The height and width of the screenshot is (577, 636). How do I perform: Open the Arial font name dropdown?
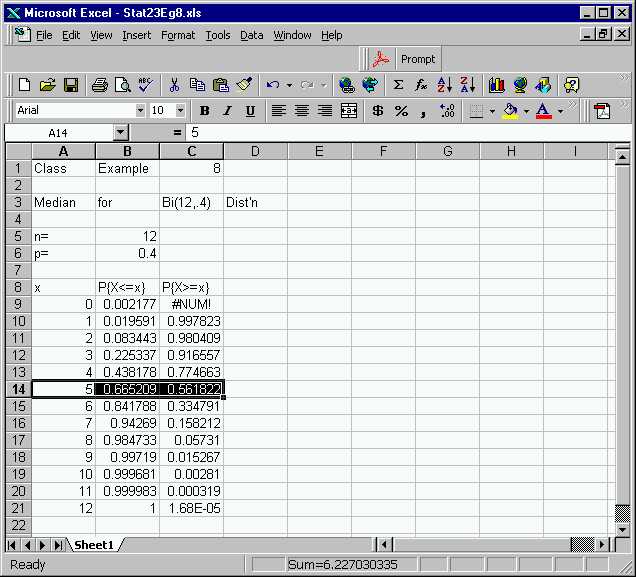(x=140, y=111)
